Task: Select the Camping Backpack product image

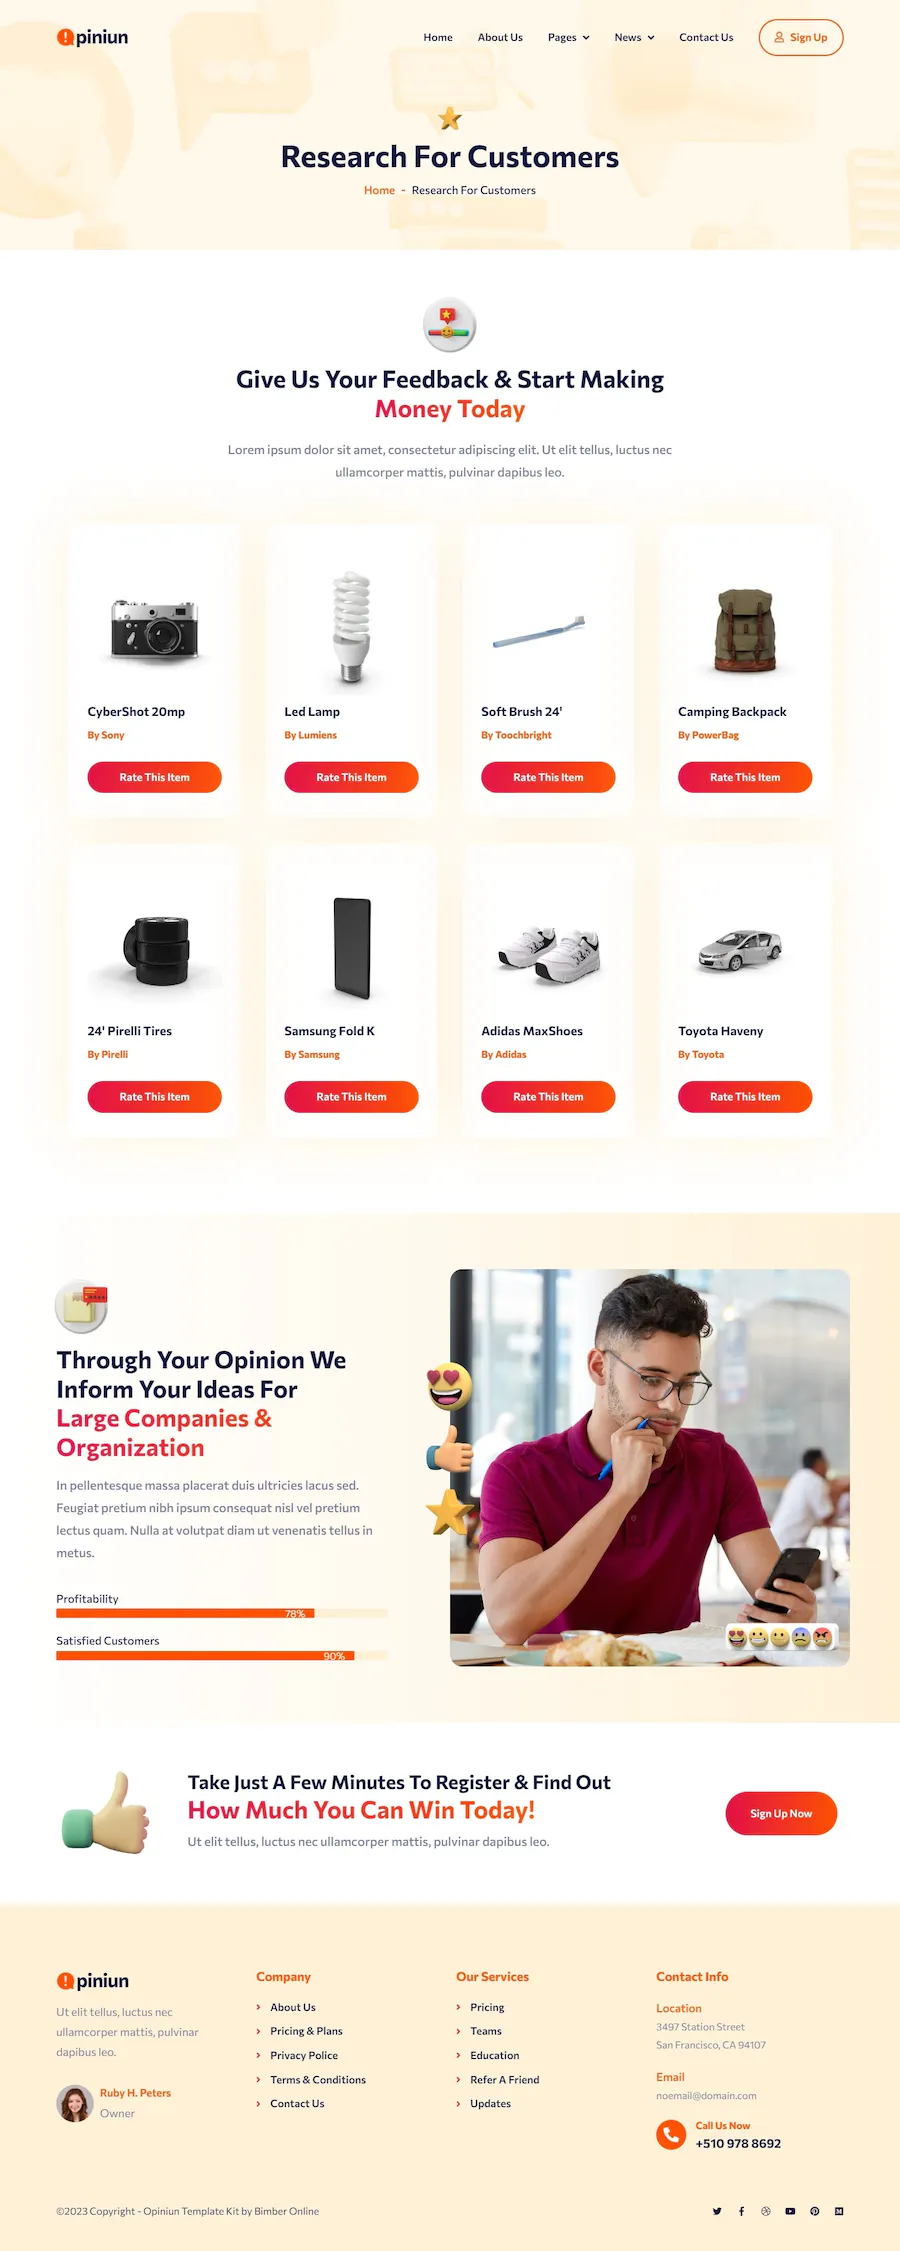Action: coord(745,630)
